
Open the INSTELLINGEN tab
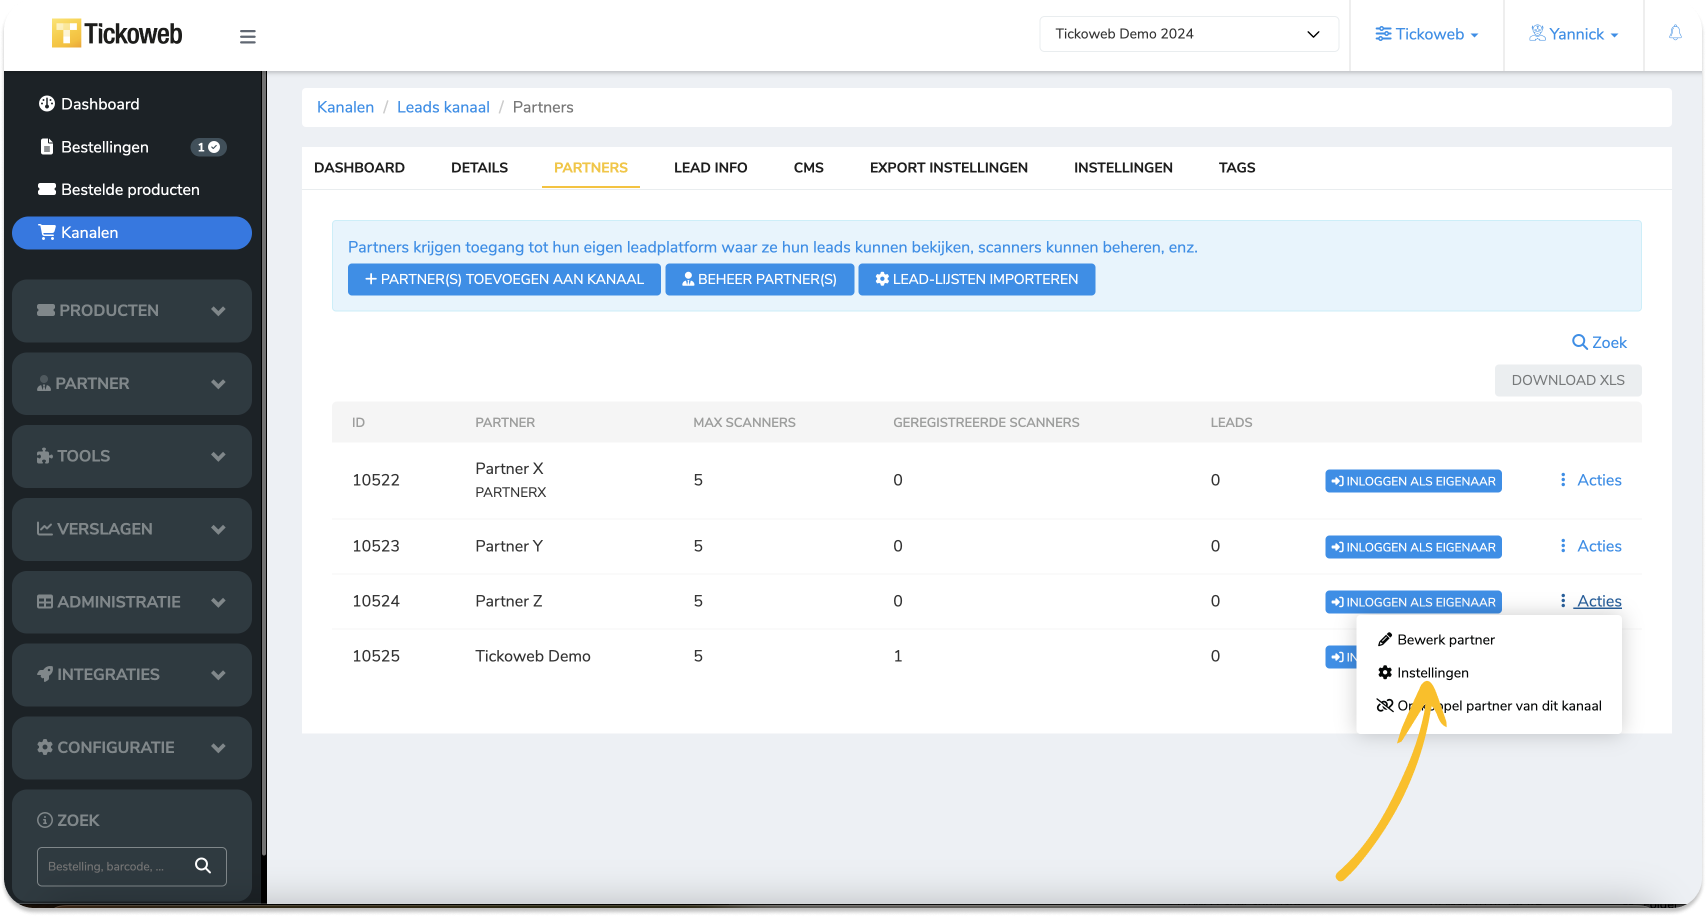pyautogui.click(x=1123, y=168)
